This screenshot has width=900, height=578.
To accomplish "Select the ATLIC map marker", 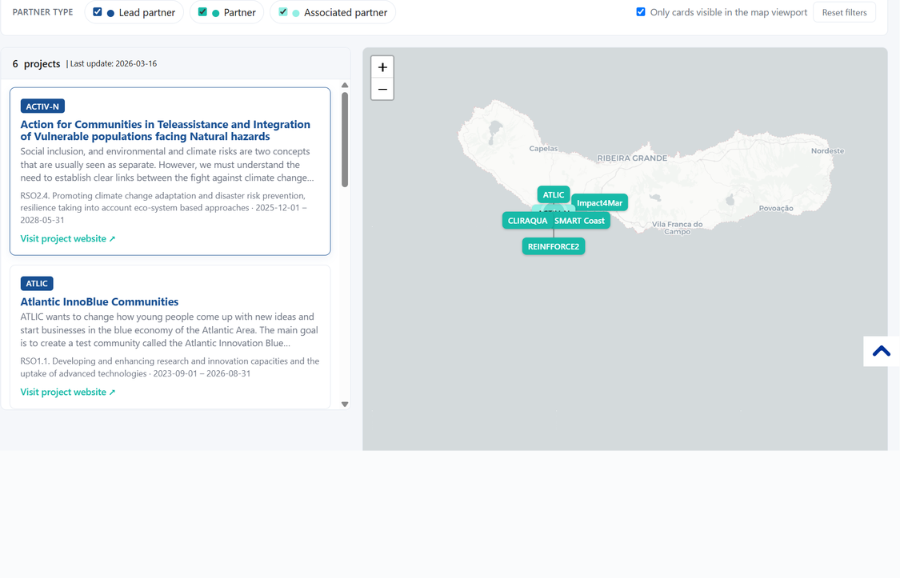I will (x=553, y=195).
